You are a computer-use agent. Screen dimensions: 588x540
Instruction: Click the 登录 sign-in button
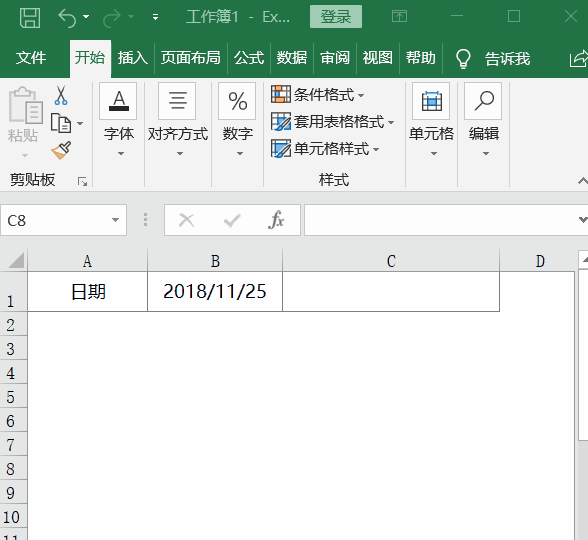(336, 16)
